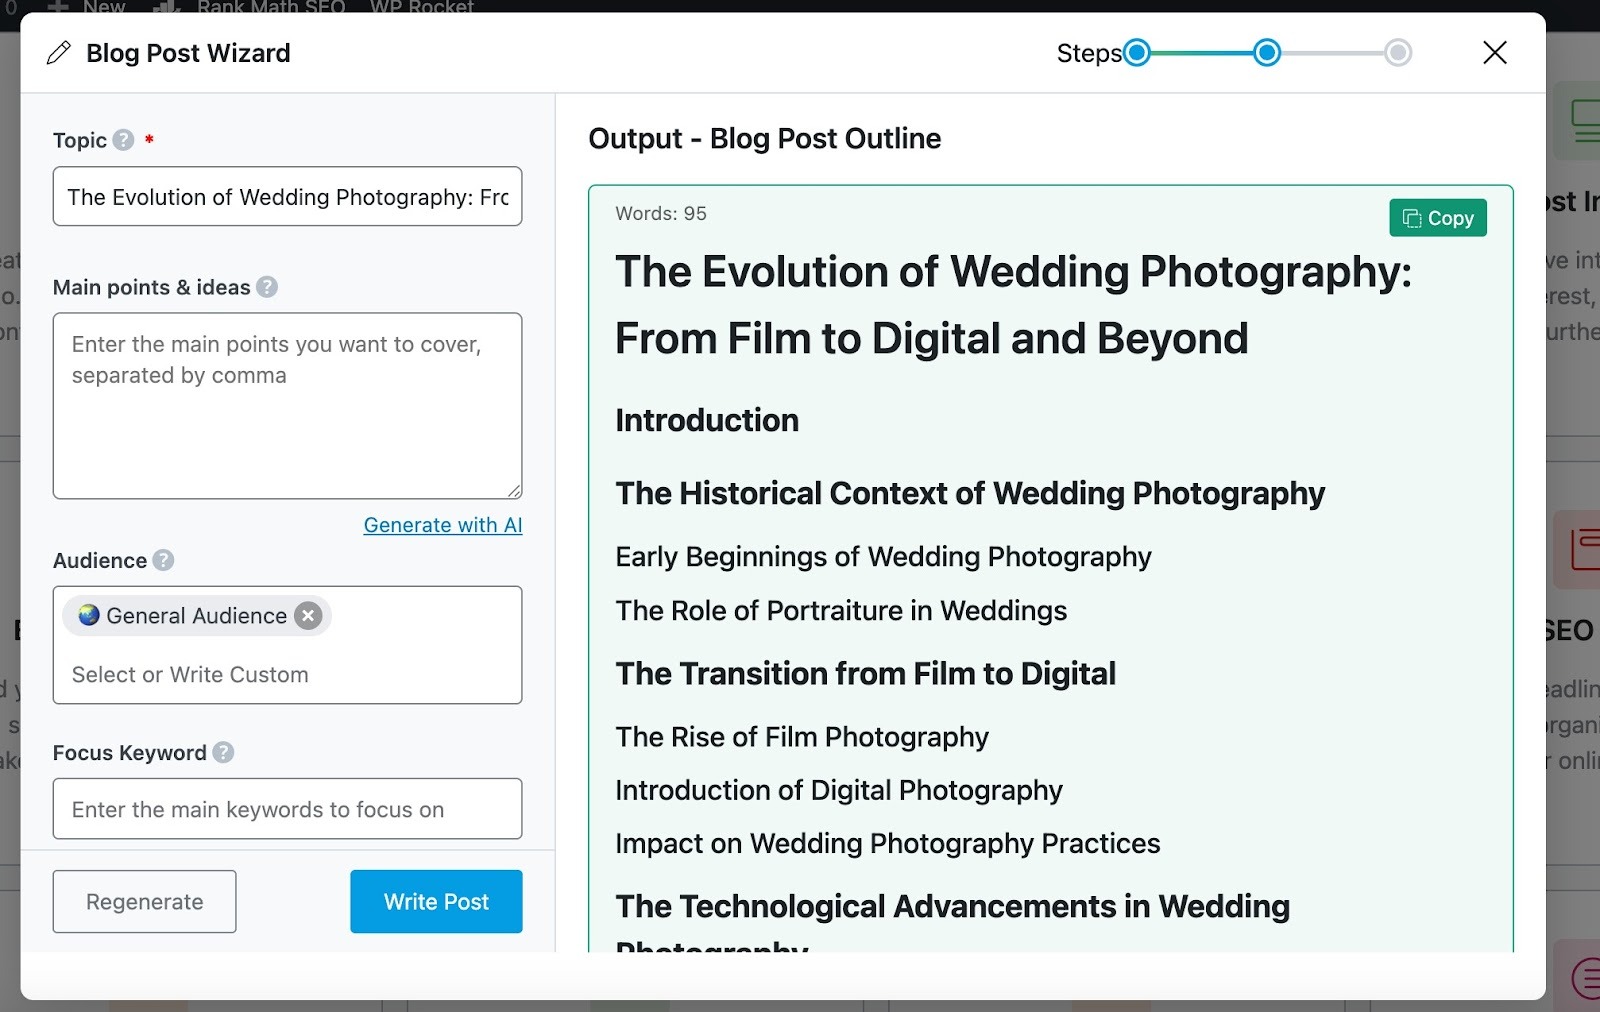Click the Topic text field
The width and height of the screenshot is (1600, 1012).
point(287,197)
